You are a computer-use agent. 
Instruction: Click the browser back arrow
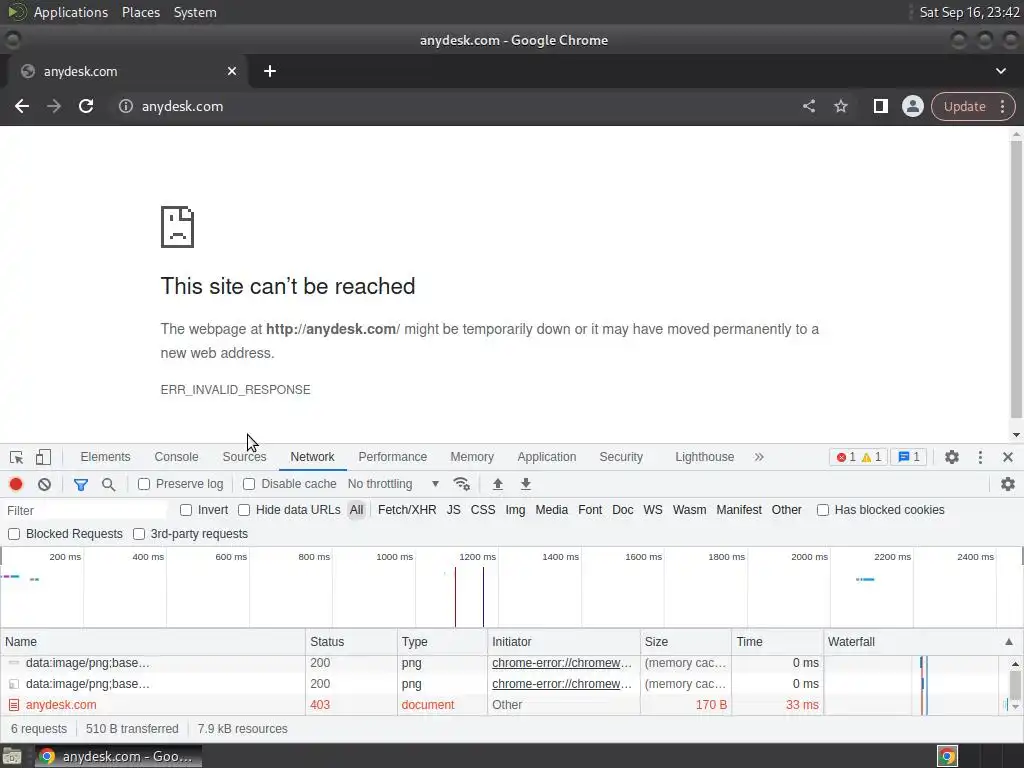pyautogui.click(x=22, y=106)
